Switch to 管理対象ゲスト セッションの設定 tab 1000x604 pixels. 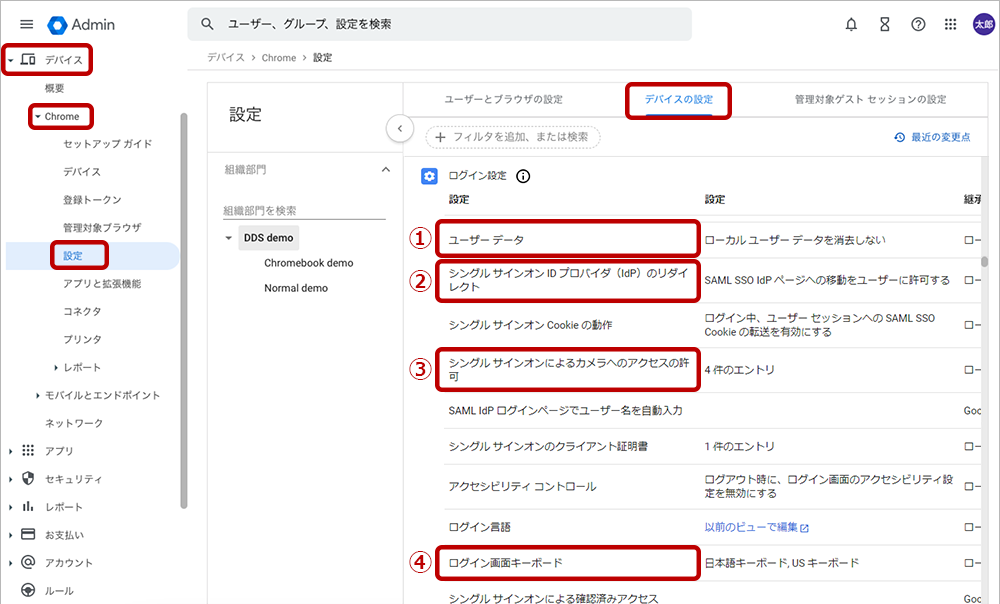pyautogui.click(x=870, y=100)
